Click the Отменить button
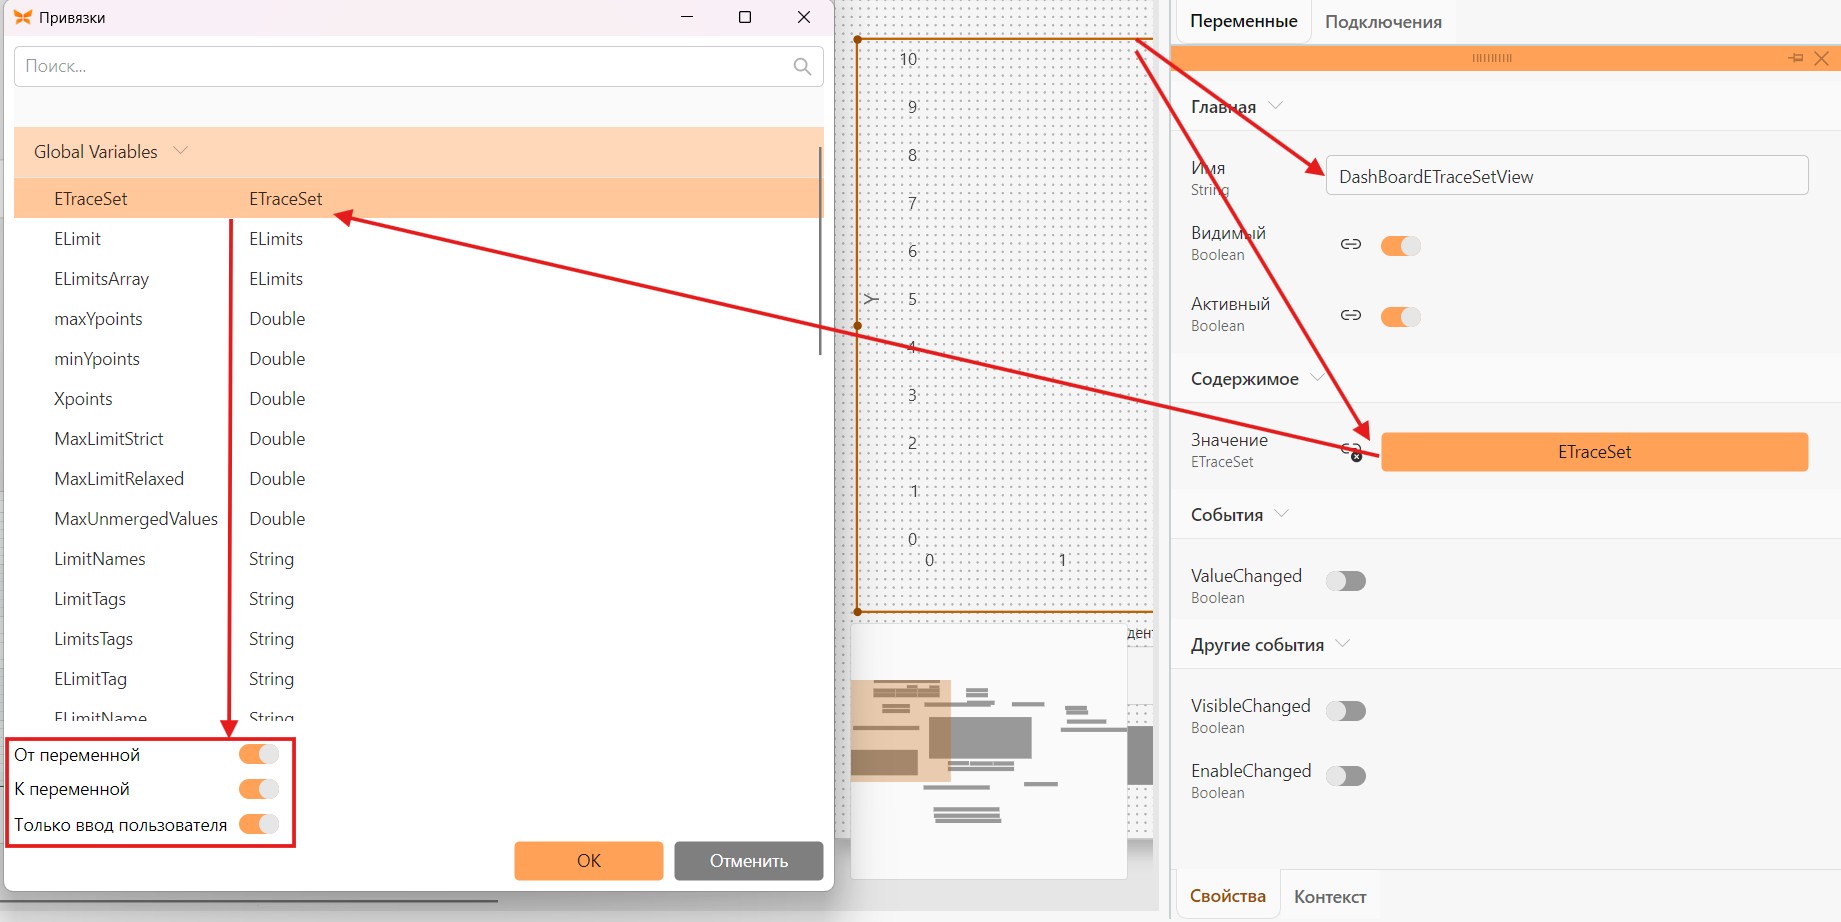 [749, 861]
